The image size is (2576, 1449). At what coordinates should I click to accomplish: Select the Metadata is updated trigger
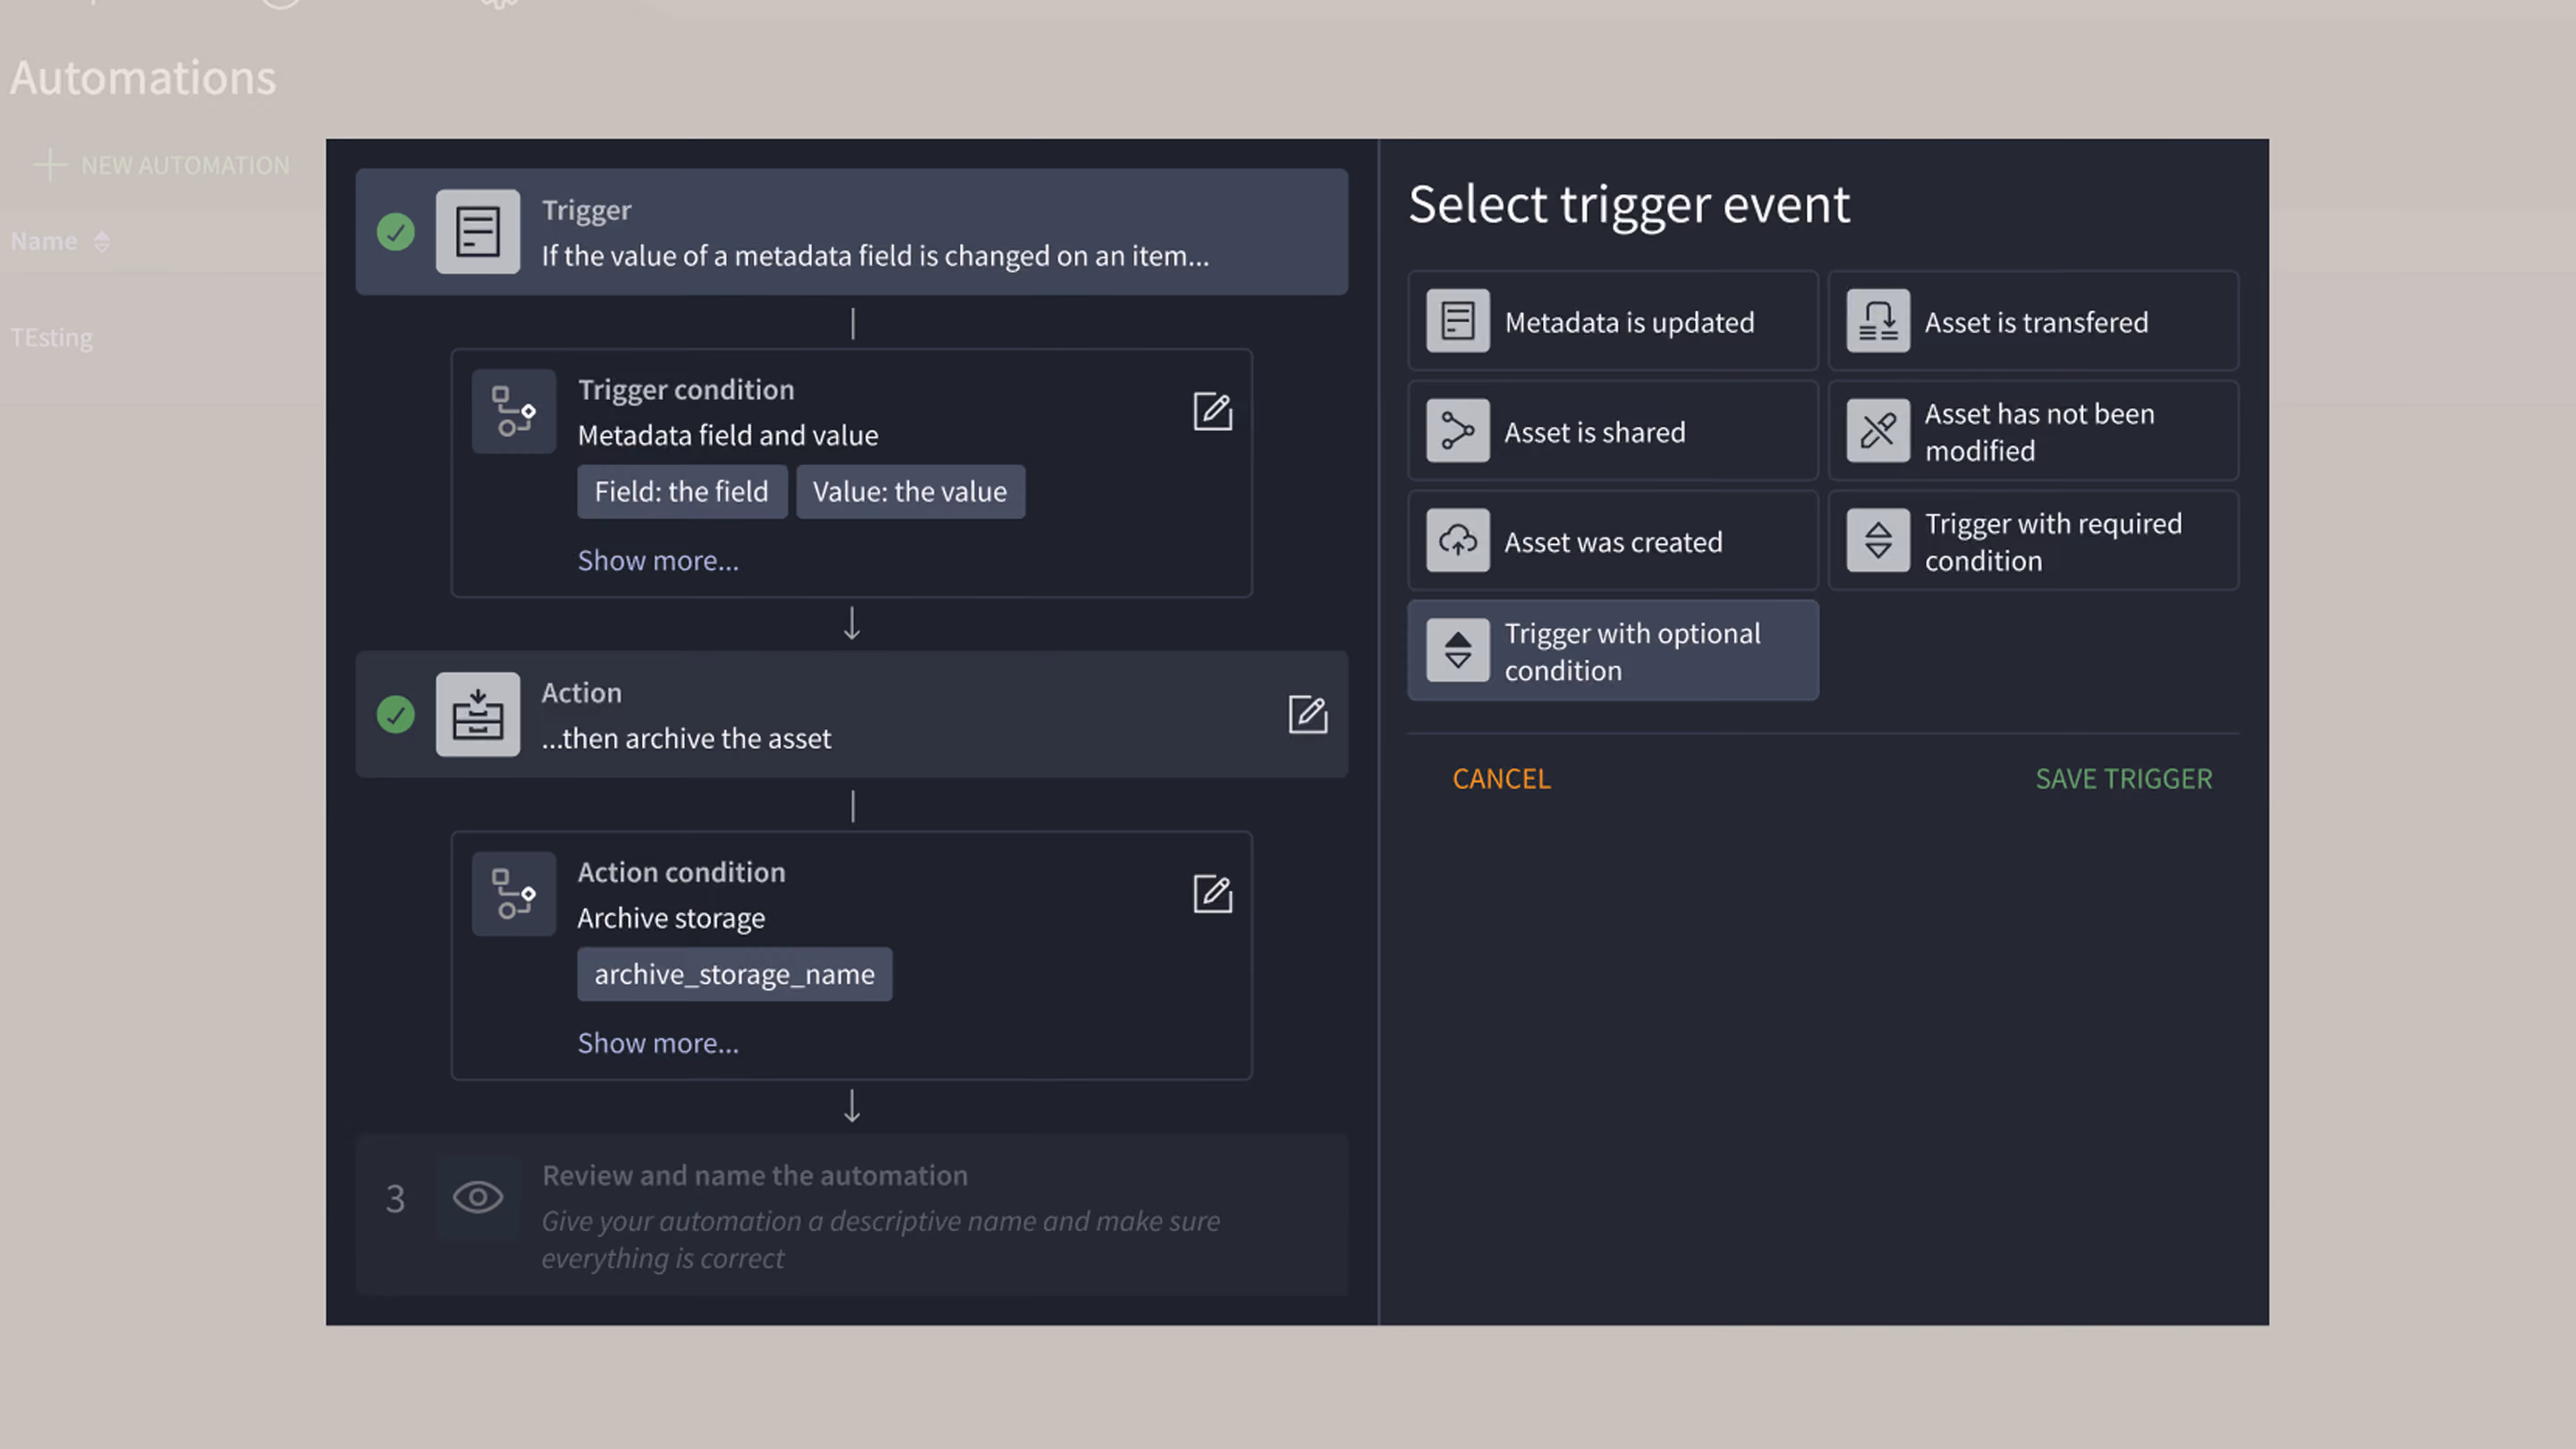tap(1612, 321)
